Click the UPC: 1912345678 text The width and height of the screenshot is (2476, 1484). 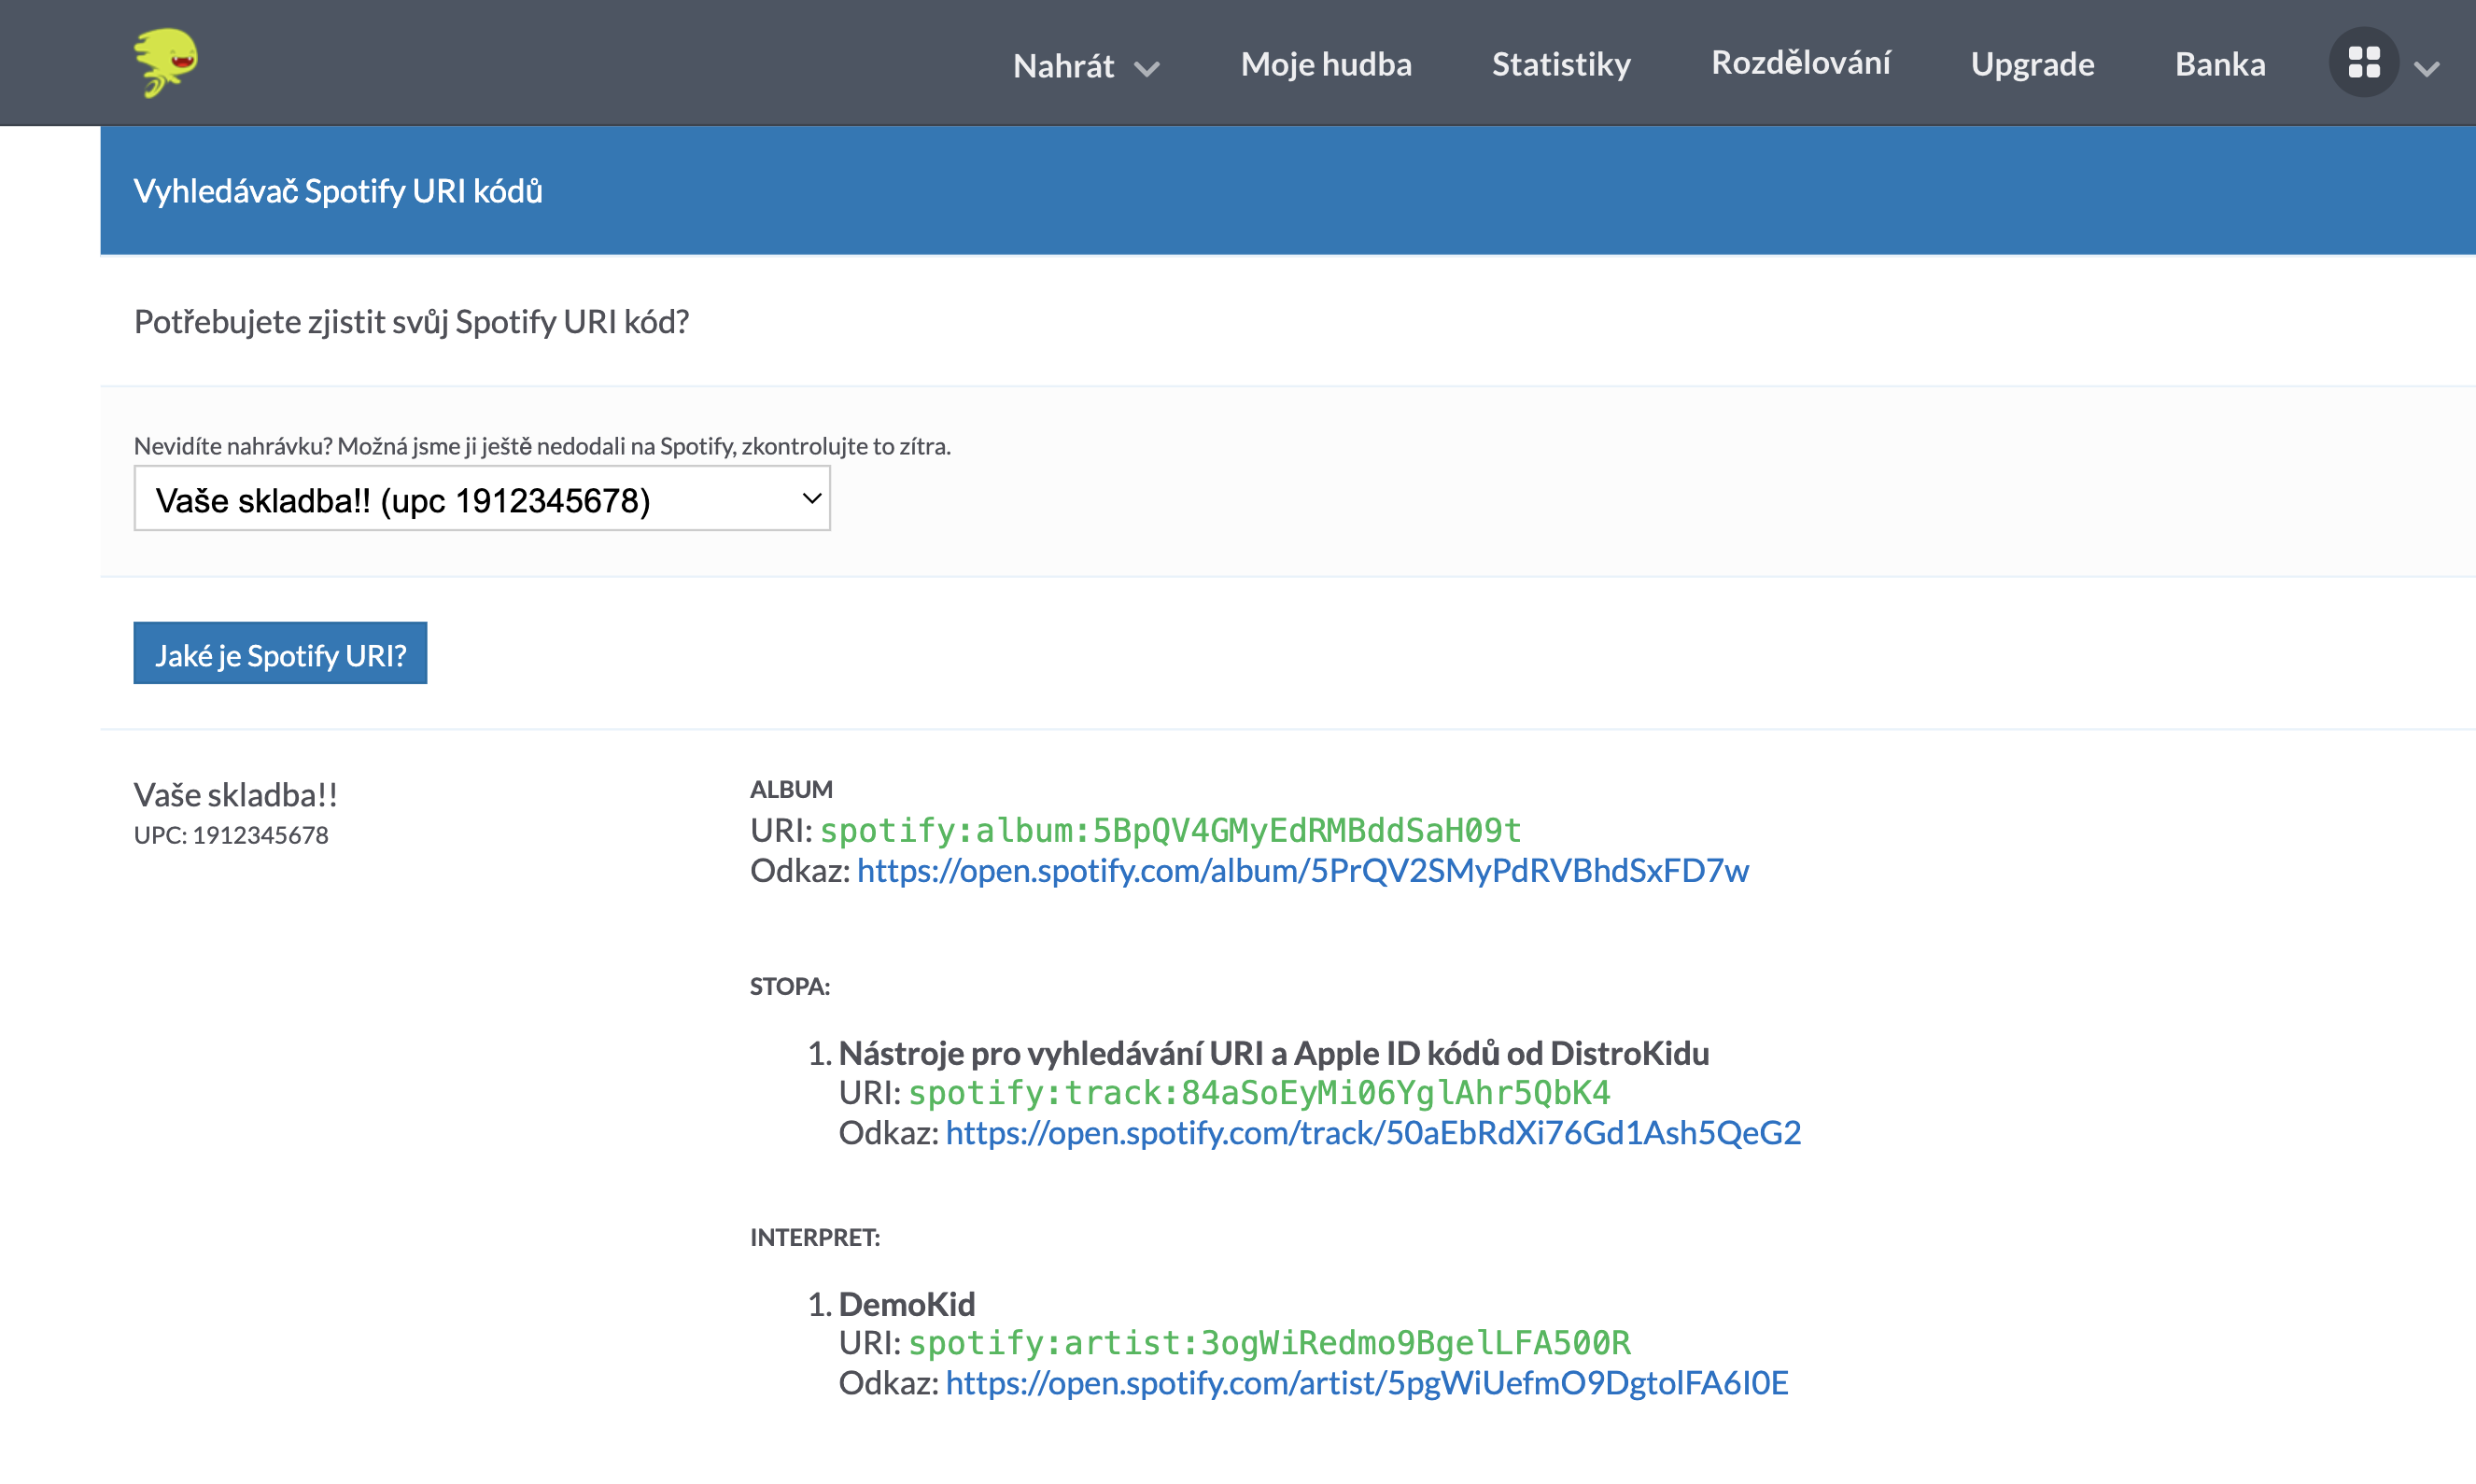point(231,835)
